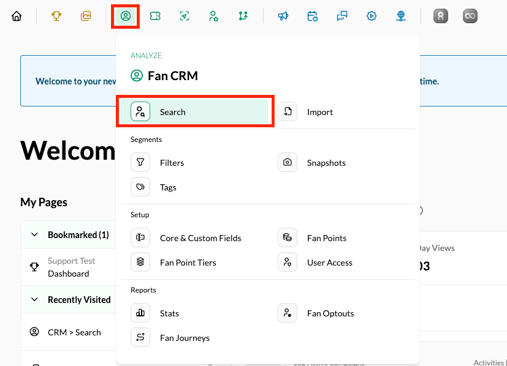This screenshot has height=366, width=507.
Task: Click the gray infinity app icon
Action: [470, 16]
